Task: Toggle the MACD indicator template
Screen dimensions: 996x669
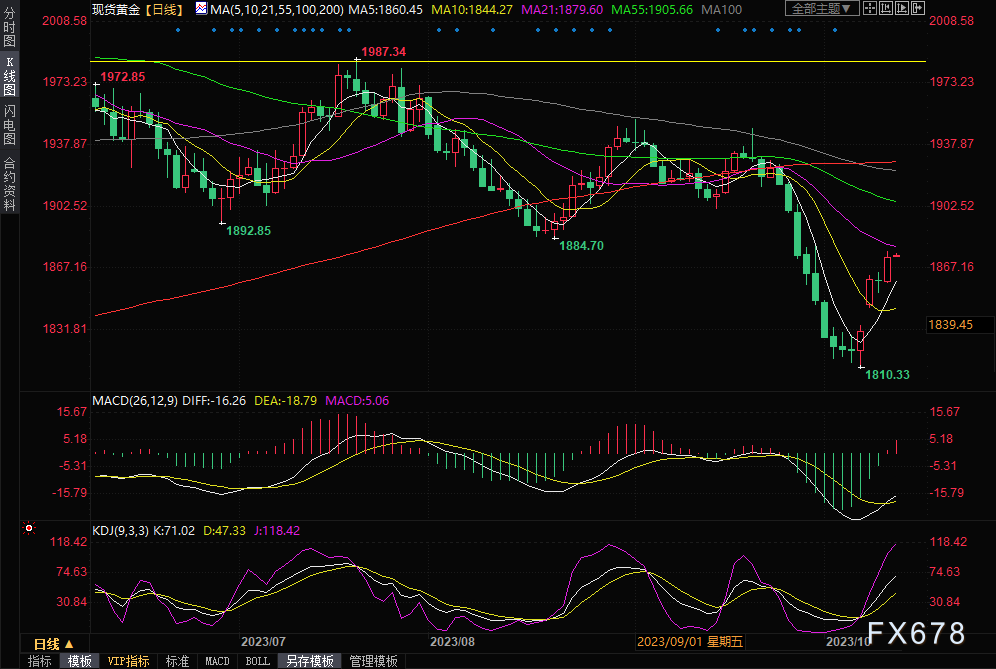Action: [217, 661]
